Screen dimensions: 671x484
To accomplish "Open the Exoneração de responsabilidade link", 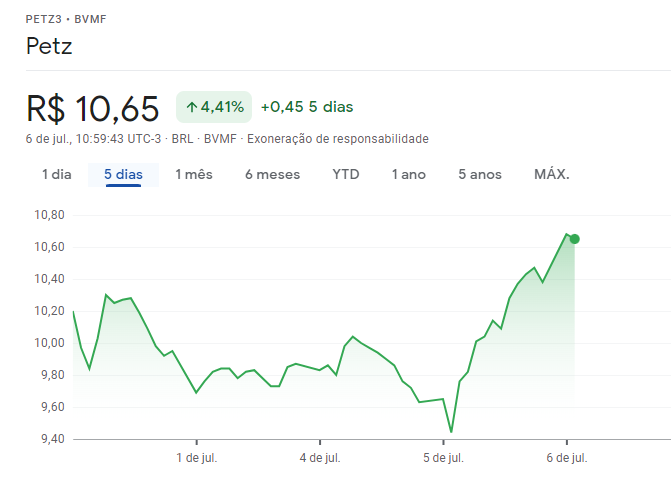I will 337,138.
